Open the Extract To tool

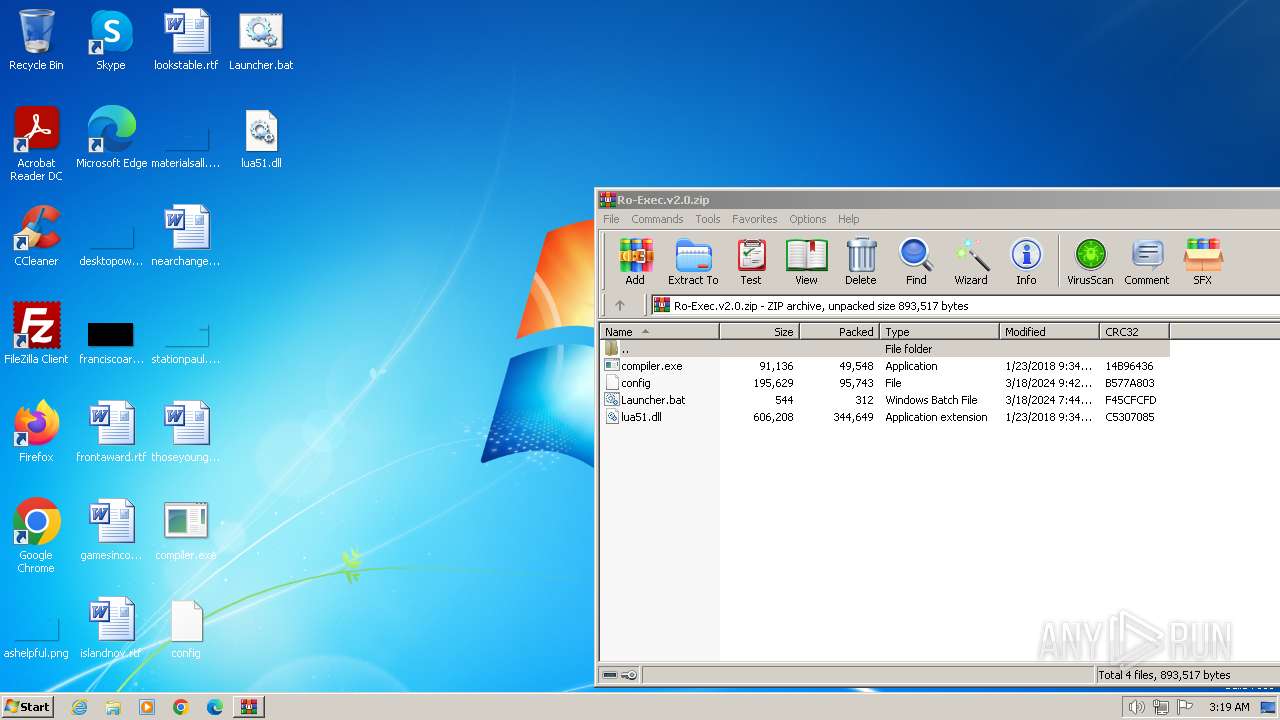point(693,262)
